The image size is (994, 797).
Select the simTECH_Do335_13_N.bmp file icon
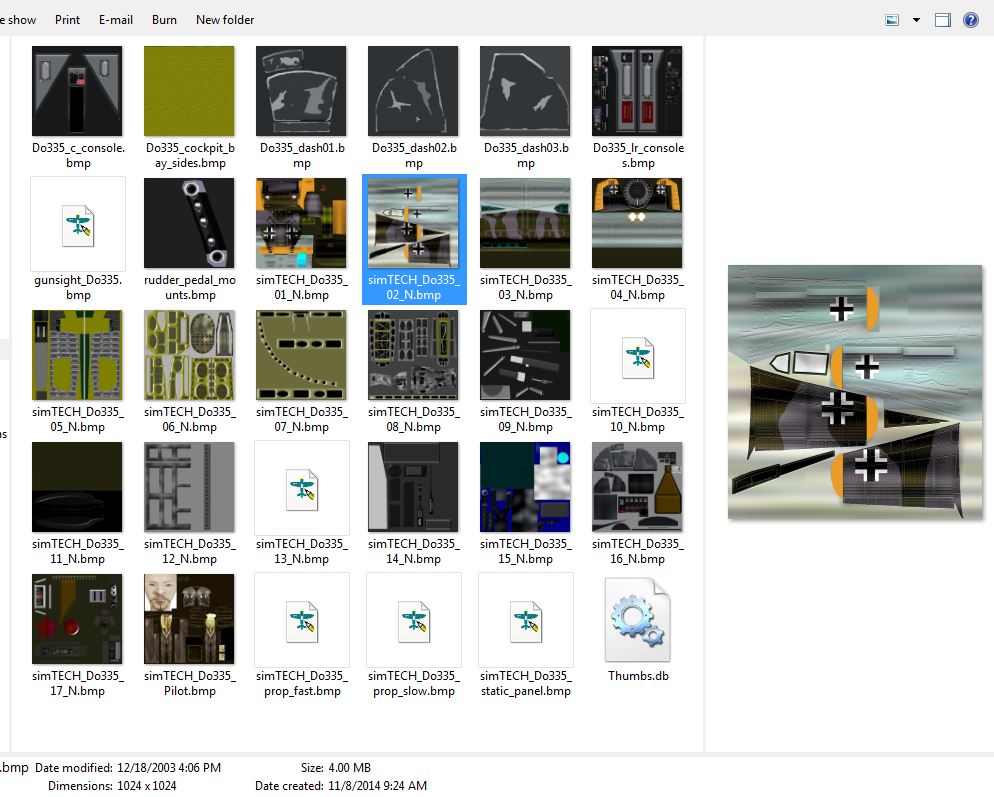coord(302,488)
